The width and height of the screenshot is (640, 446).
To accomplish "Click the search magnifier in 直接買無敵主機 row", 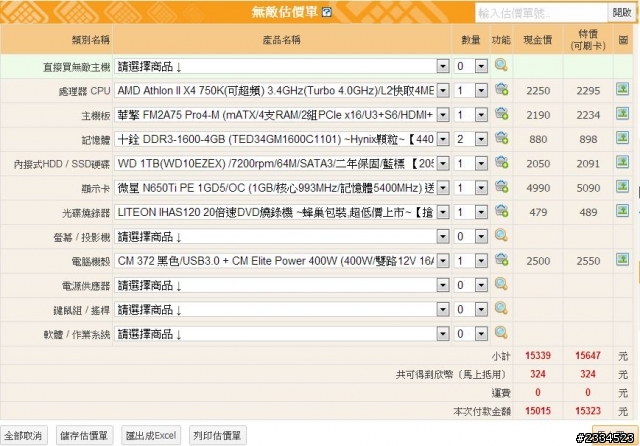I will (x=501, y=65).
